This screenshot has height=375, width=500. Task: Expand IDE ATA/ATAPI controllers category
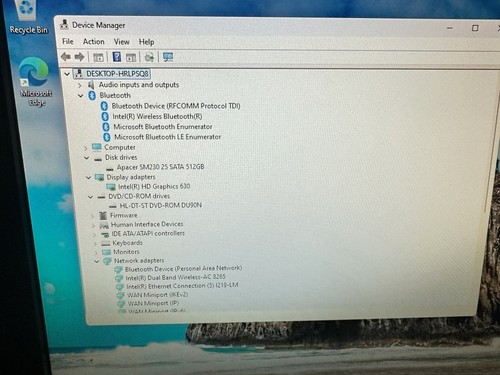[x=94, y=235]
